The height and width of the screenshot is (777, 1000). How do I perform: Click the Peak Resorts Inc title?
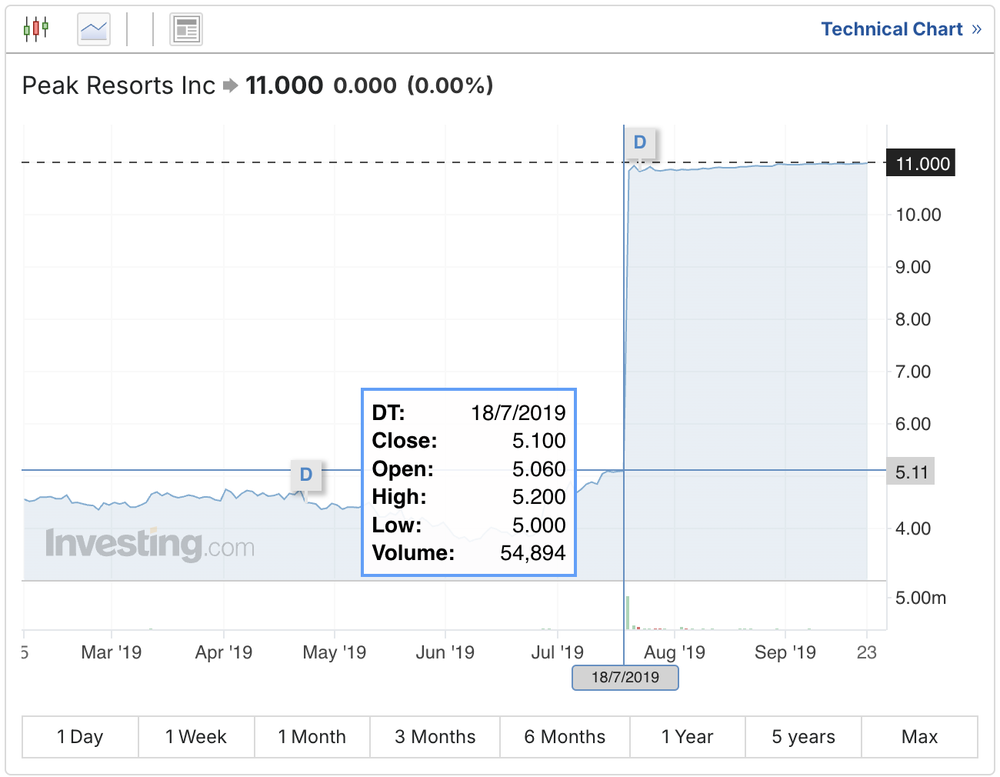(x=118, y=86)
